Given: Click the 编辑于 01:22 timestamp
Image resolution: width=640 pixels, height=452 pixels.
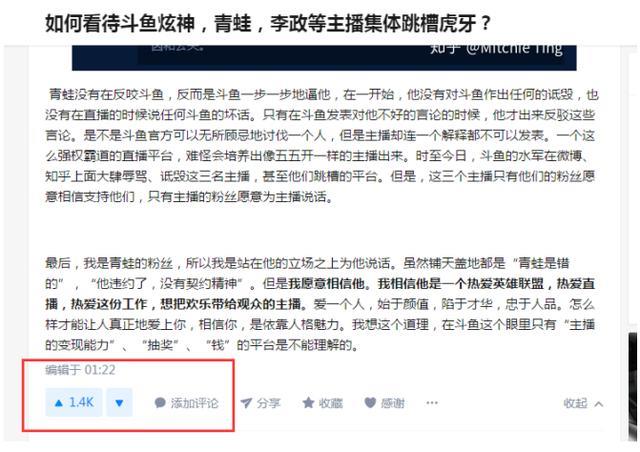Looking at the screenshot, I should coord(80,370).
